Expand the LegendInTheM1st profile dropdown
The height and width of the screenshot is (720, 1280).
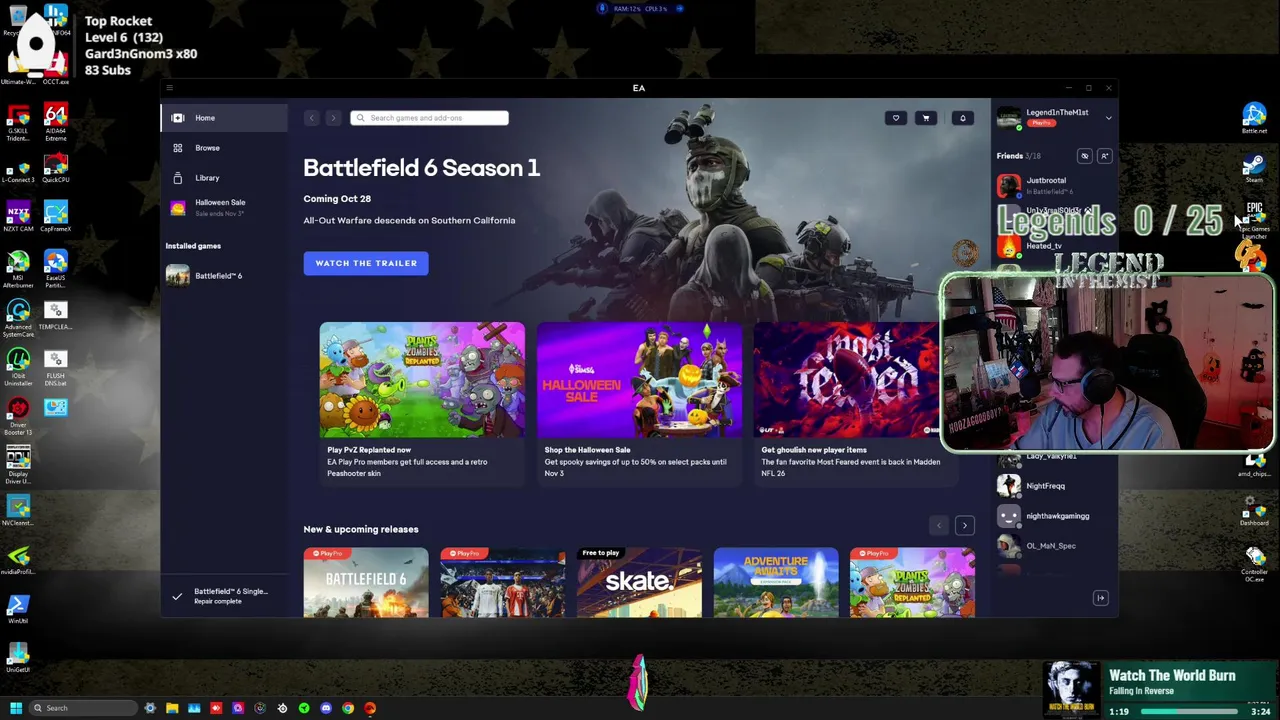pyautogui.click(x=1108, y=118)
